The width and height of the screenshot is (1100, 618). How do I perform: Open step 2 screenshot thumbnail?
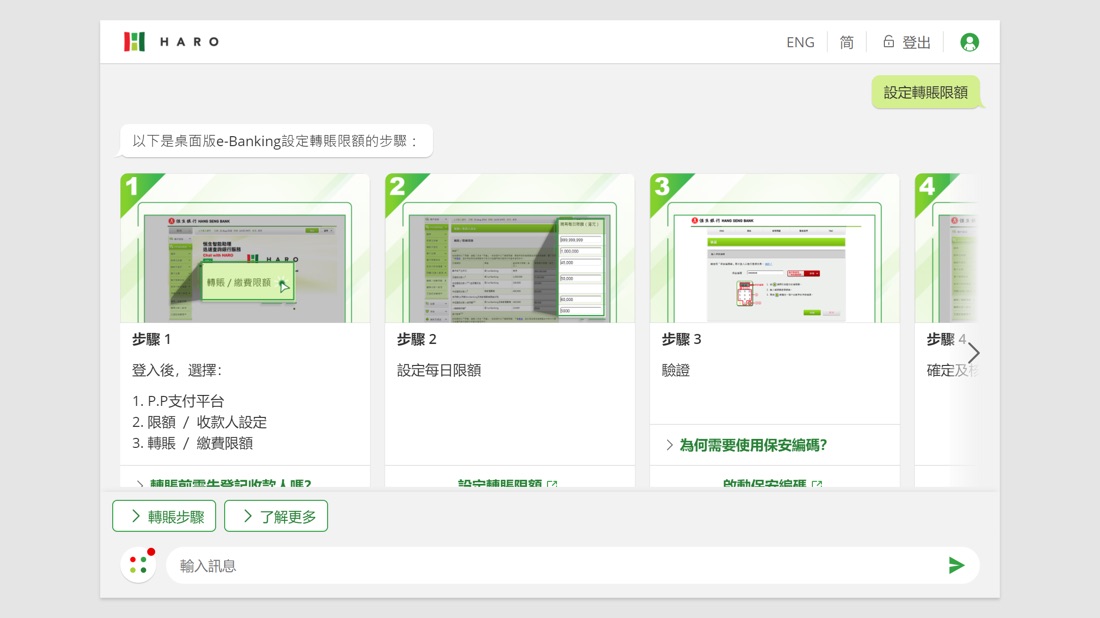(x=509, y=248)
